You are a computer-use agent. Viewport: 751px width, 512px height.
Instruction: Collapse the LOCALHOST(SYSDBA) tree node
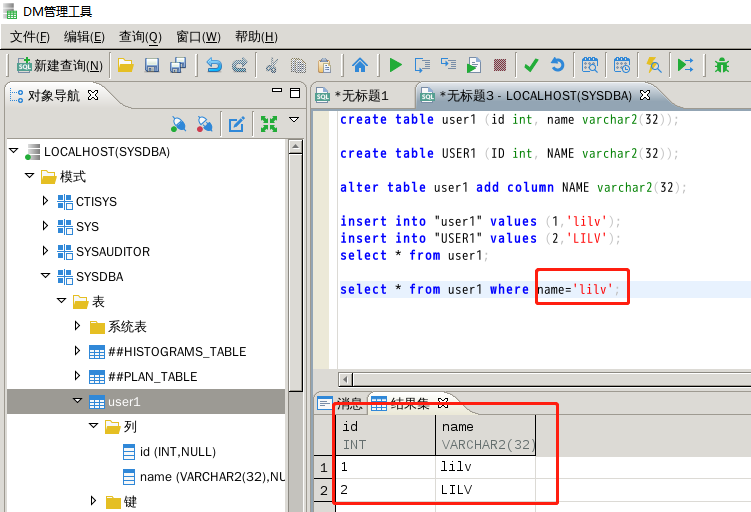(13, 151)
